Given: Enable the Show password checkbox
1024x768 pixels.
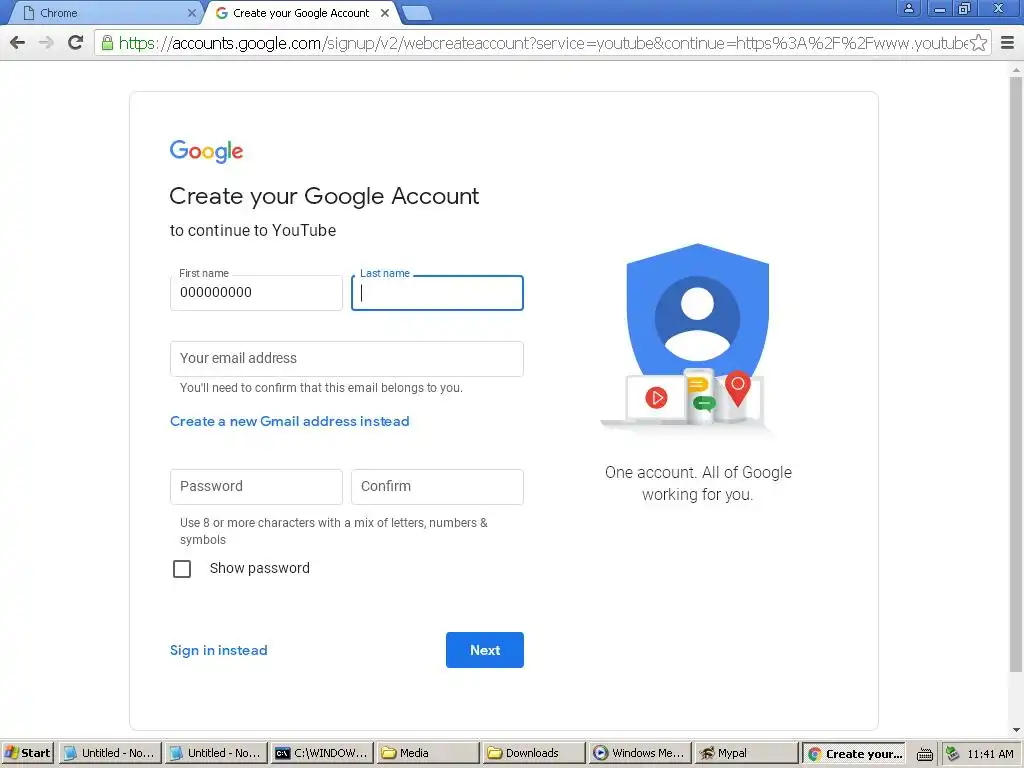Looking at the screenshot, I should tap(182, 569).
